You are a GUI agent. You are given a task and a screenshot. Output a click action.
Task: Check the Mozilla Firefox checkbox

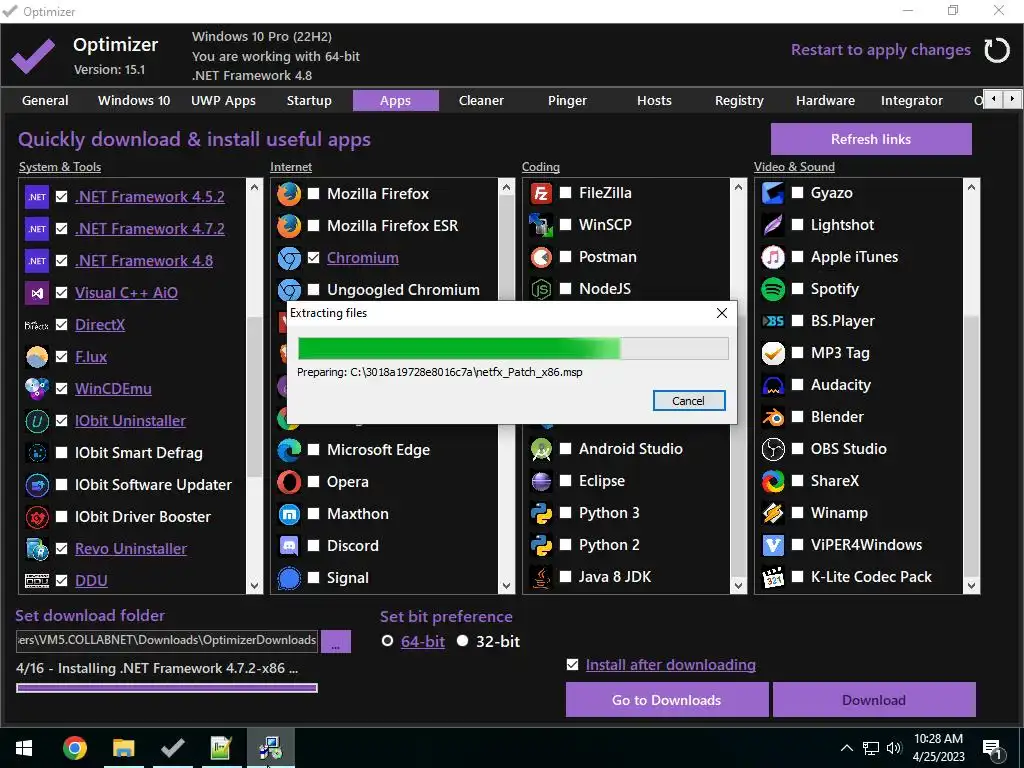313,193
